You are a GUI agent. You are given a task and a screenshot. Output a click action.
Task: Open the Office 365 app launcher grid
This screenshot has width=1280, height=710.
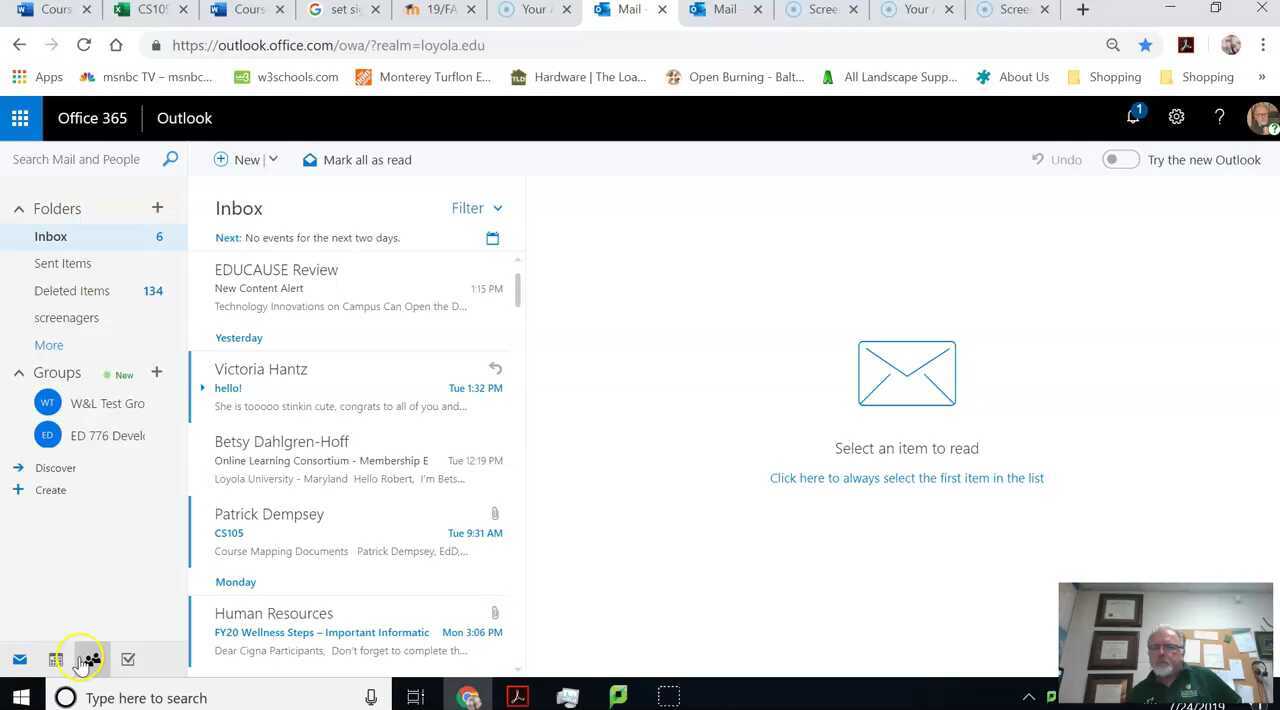(x=20, y=118)
